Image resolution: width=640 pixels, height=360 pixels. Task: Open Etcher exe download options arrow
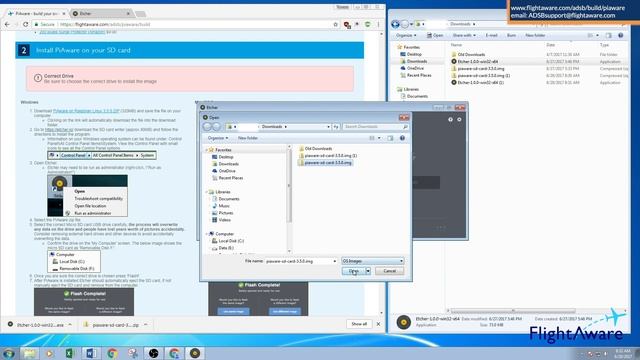click(70, 325)
